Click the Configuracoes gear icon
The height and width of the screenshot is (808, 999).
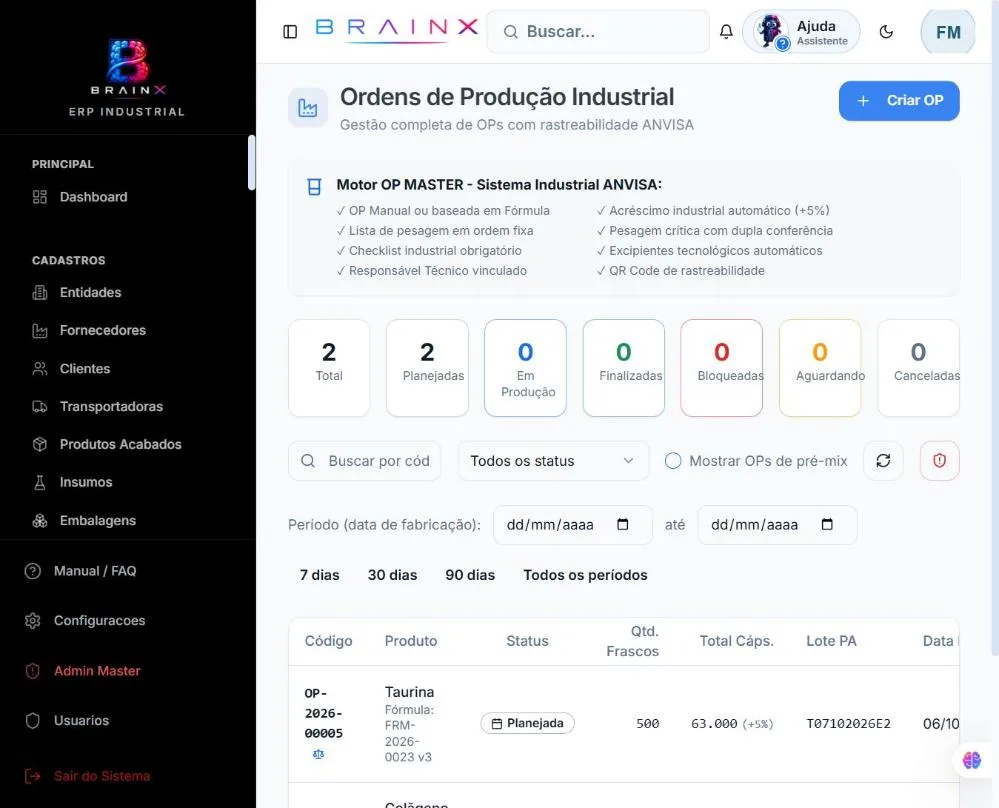pyautogui.click(x=32, y=621)
